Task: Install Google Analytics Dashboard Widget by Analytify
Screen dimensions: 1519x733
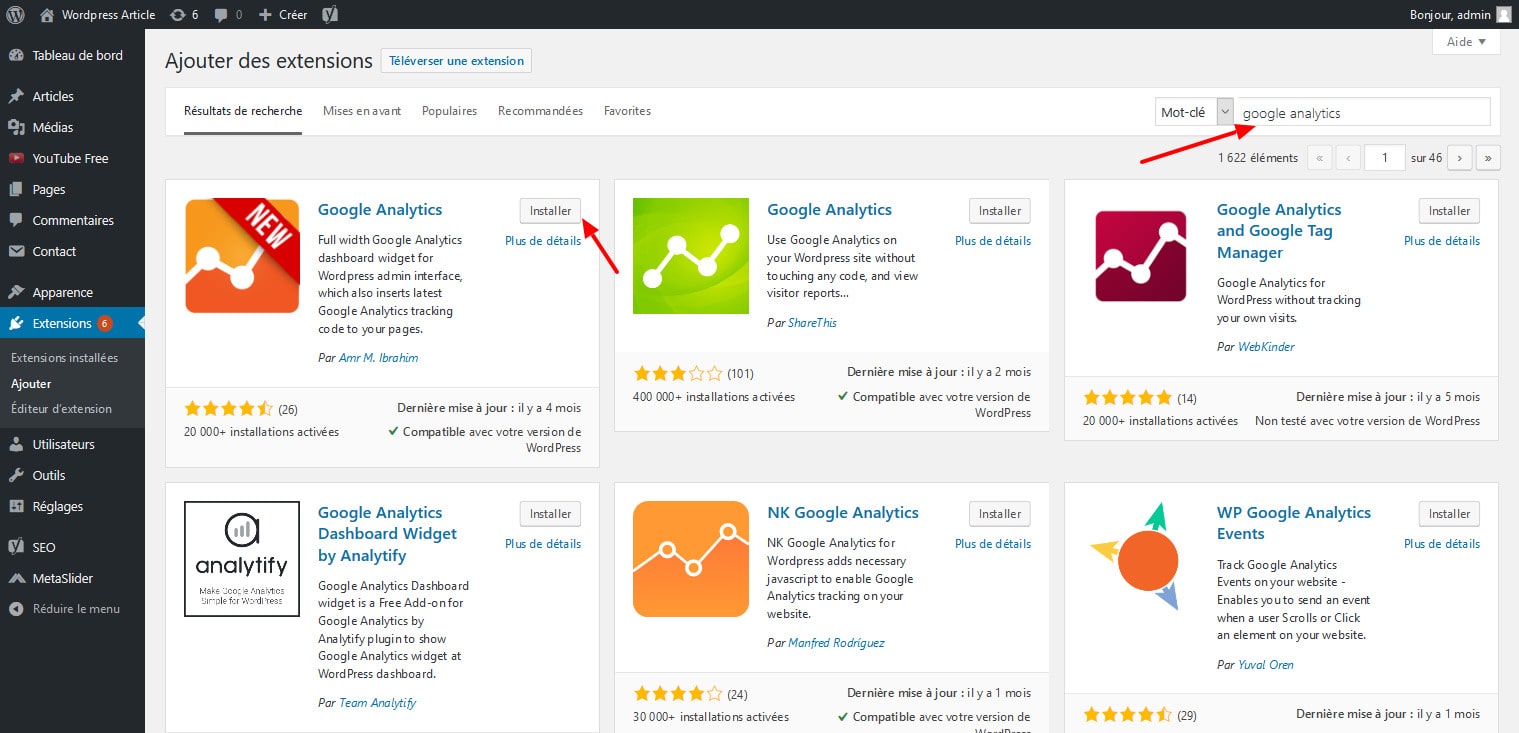Action: [550, 514]
